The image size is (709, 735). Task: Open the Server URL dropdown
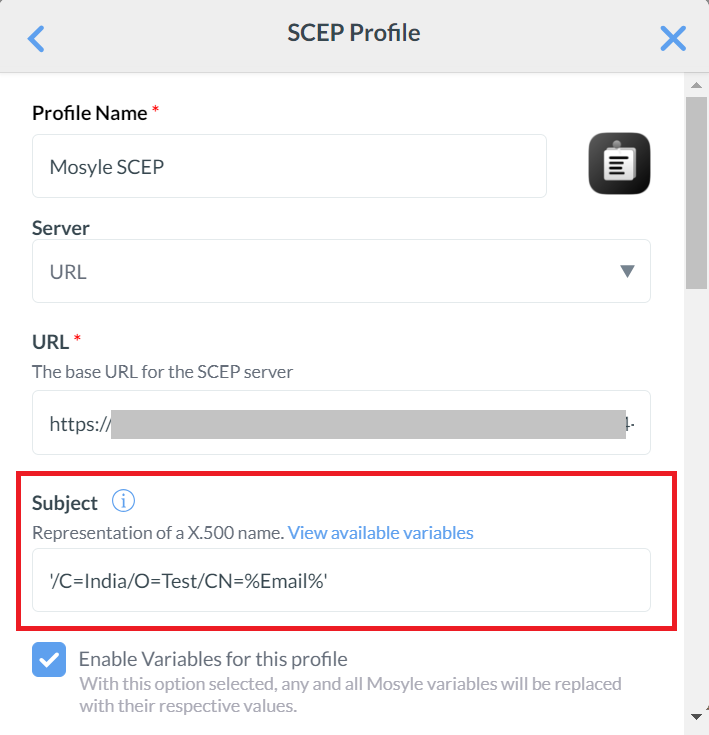pos(341,271)
